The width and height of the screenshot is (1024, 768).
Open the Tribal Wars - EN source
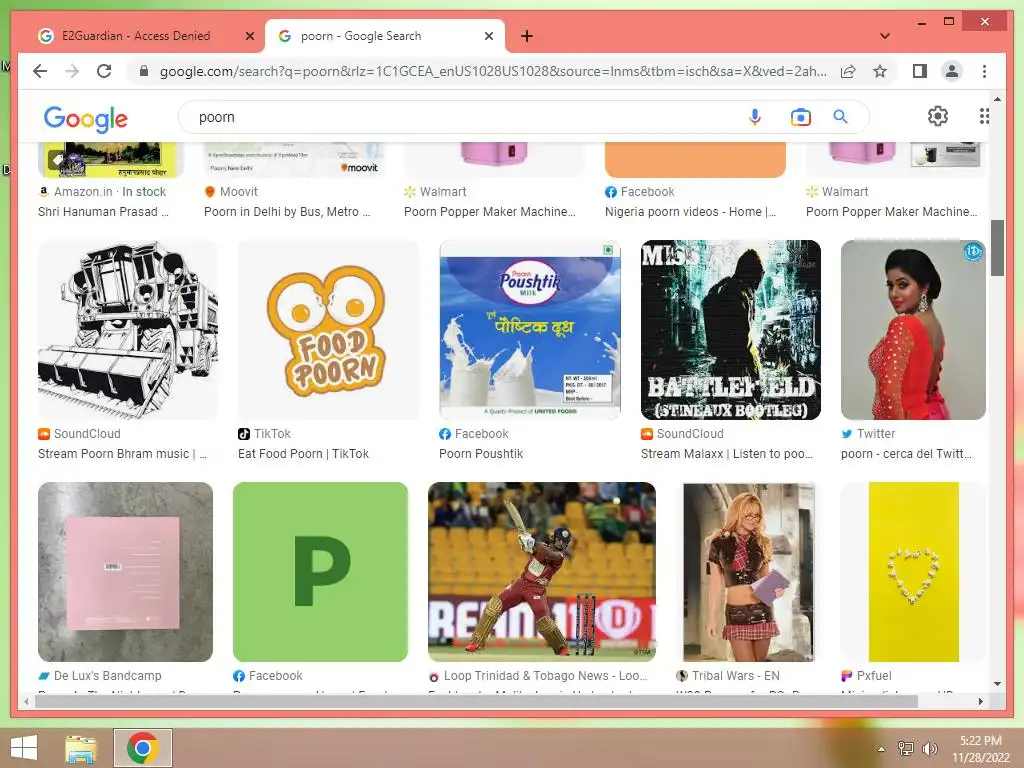point(728,675)
